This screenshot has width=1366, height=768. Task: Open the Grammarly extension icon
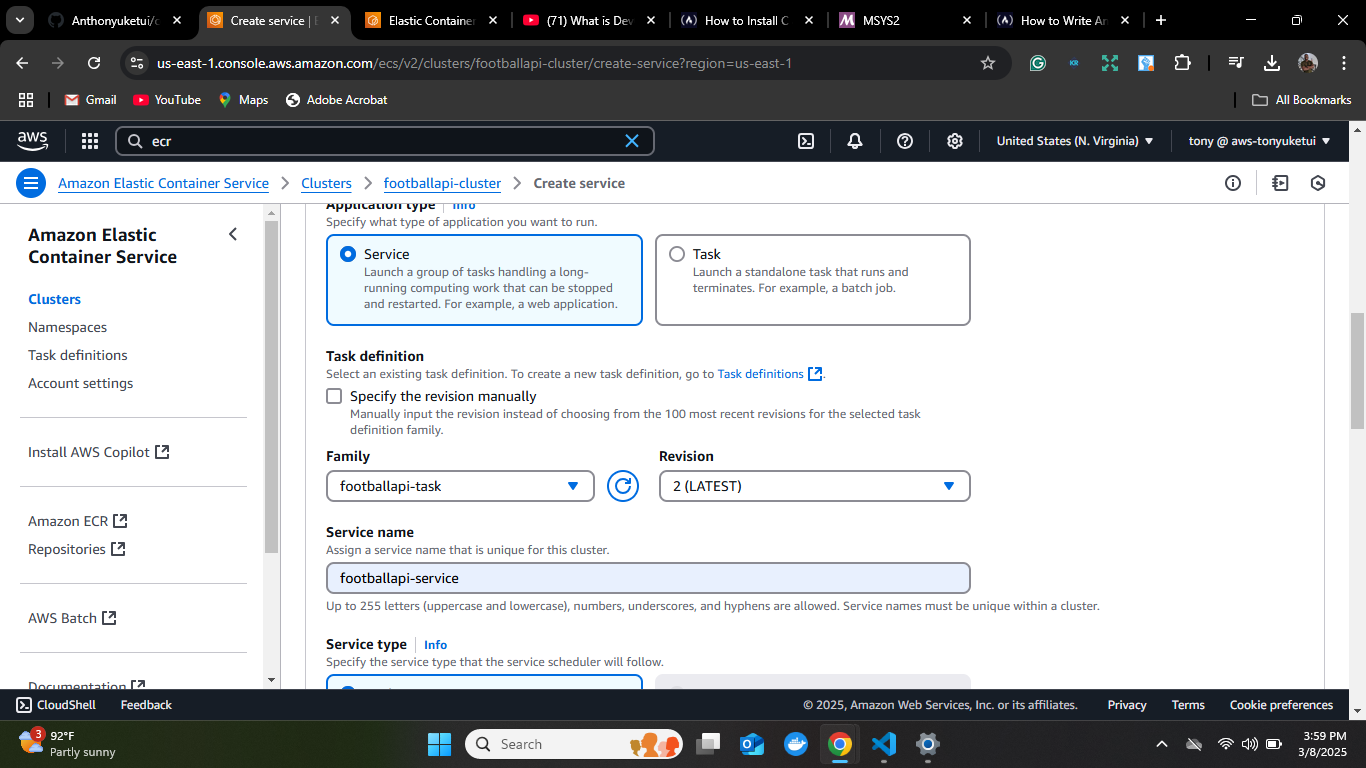pyautogui.click(x=1038, y=63)
